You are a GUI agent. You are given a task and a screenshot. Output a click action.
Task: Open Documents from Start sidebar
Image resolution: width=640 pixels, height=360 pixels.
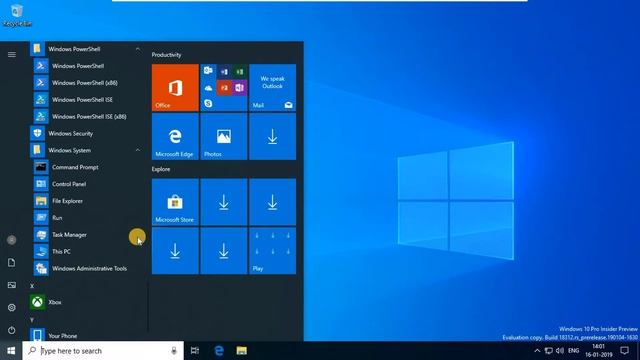pos(12,262)
